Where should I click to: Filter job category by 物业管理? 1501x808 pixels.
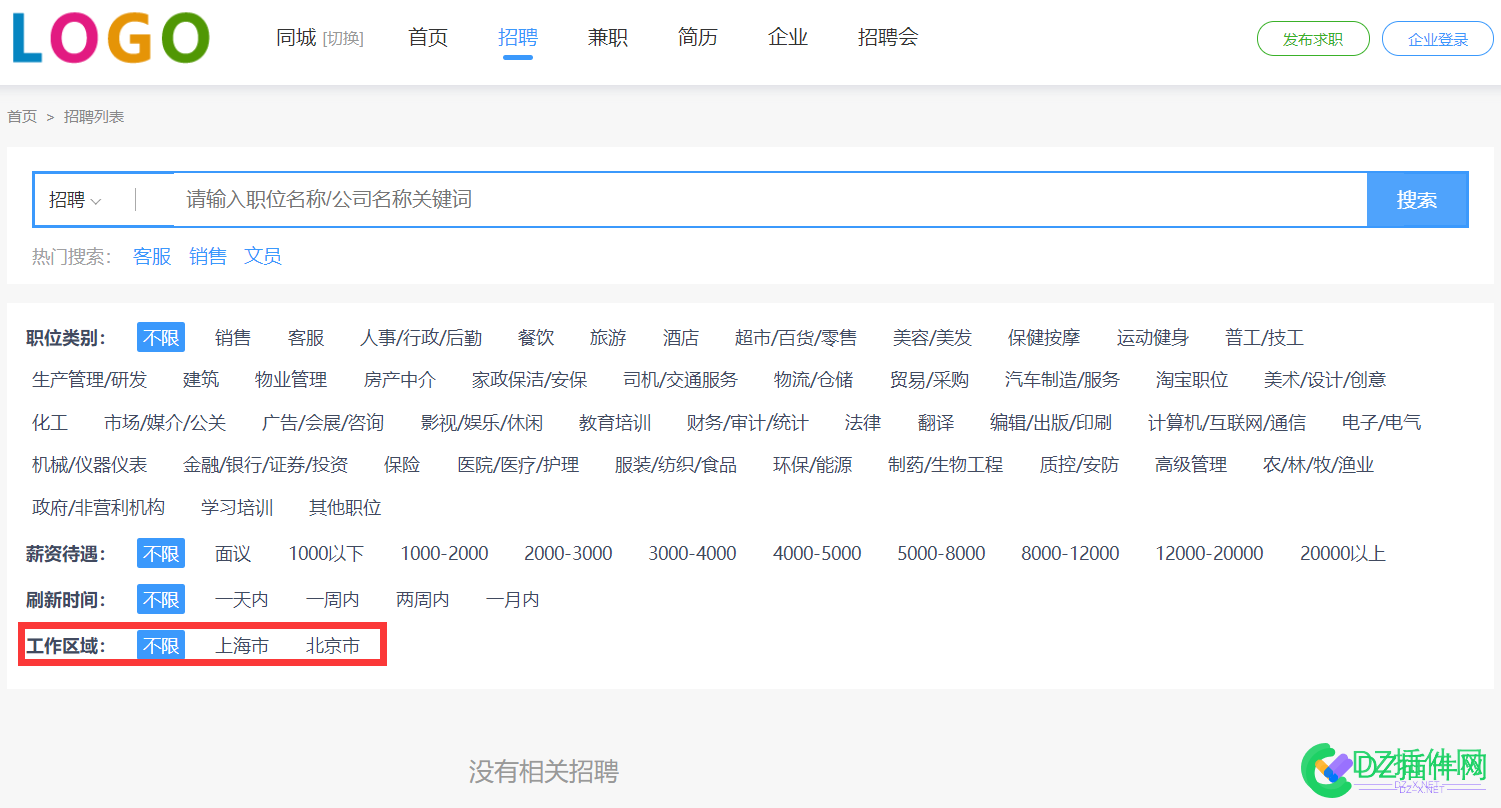tap(291, 380)
